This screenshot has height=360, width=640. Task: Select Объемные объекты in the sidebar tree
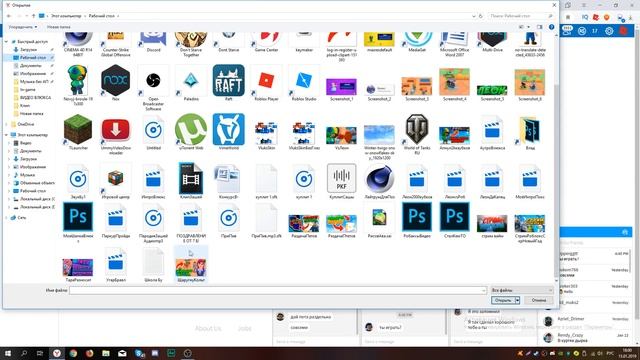[33, 183]
